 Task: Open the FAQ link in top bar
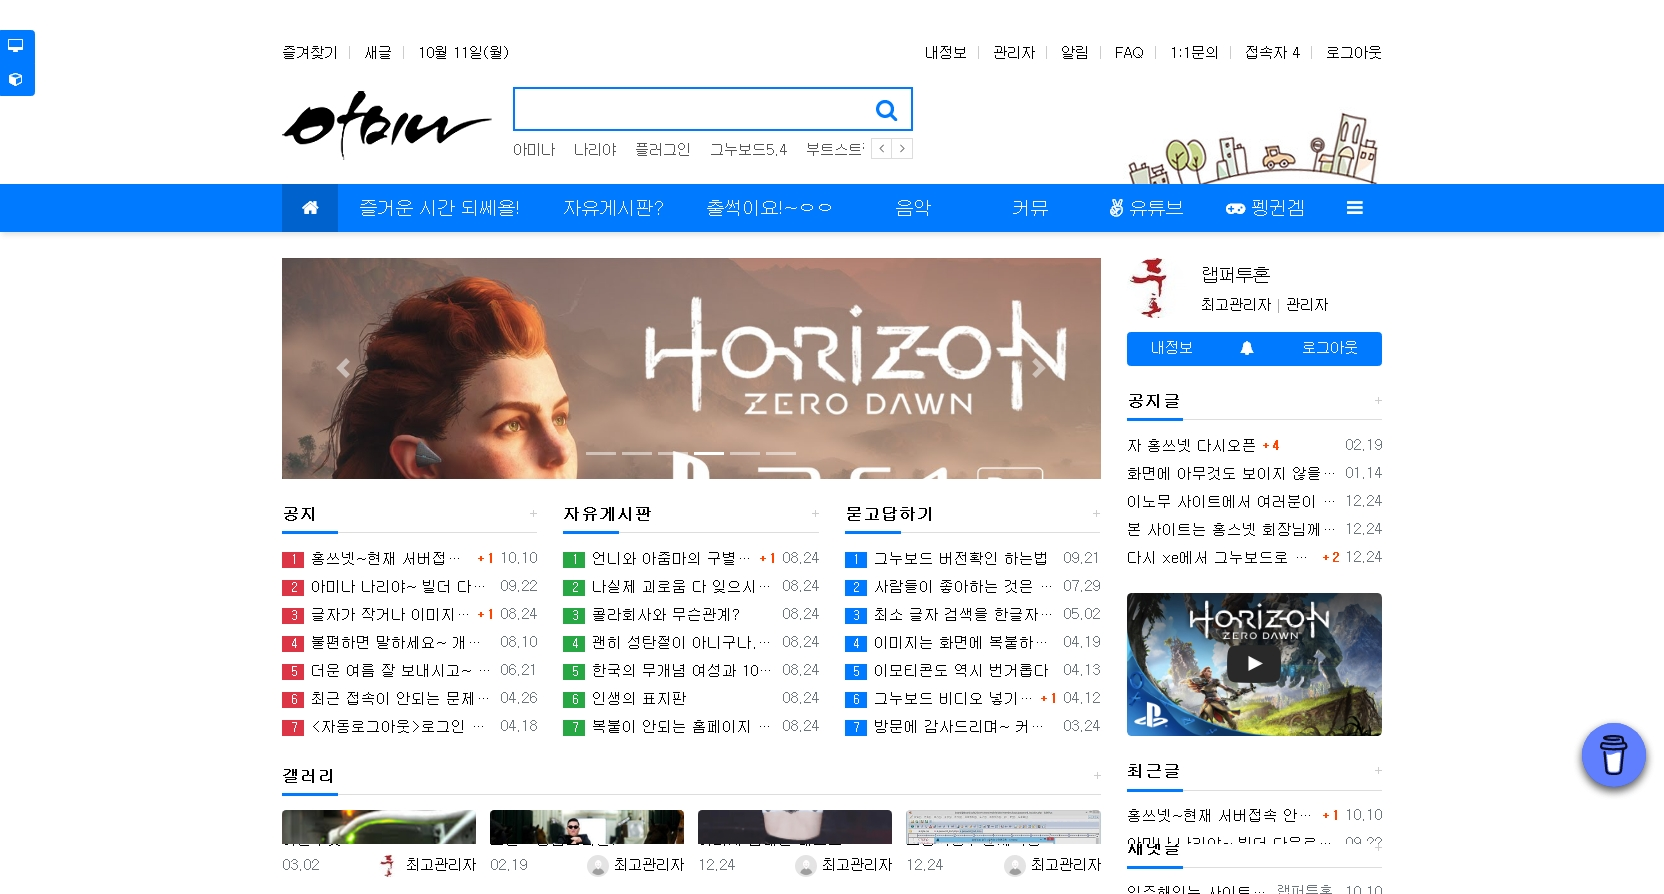pos(1129,53)
